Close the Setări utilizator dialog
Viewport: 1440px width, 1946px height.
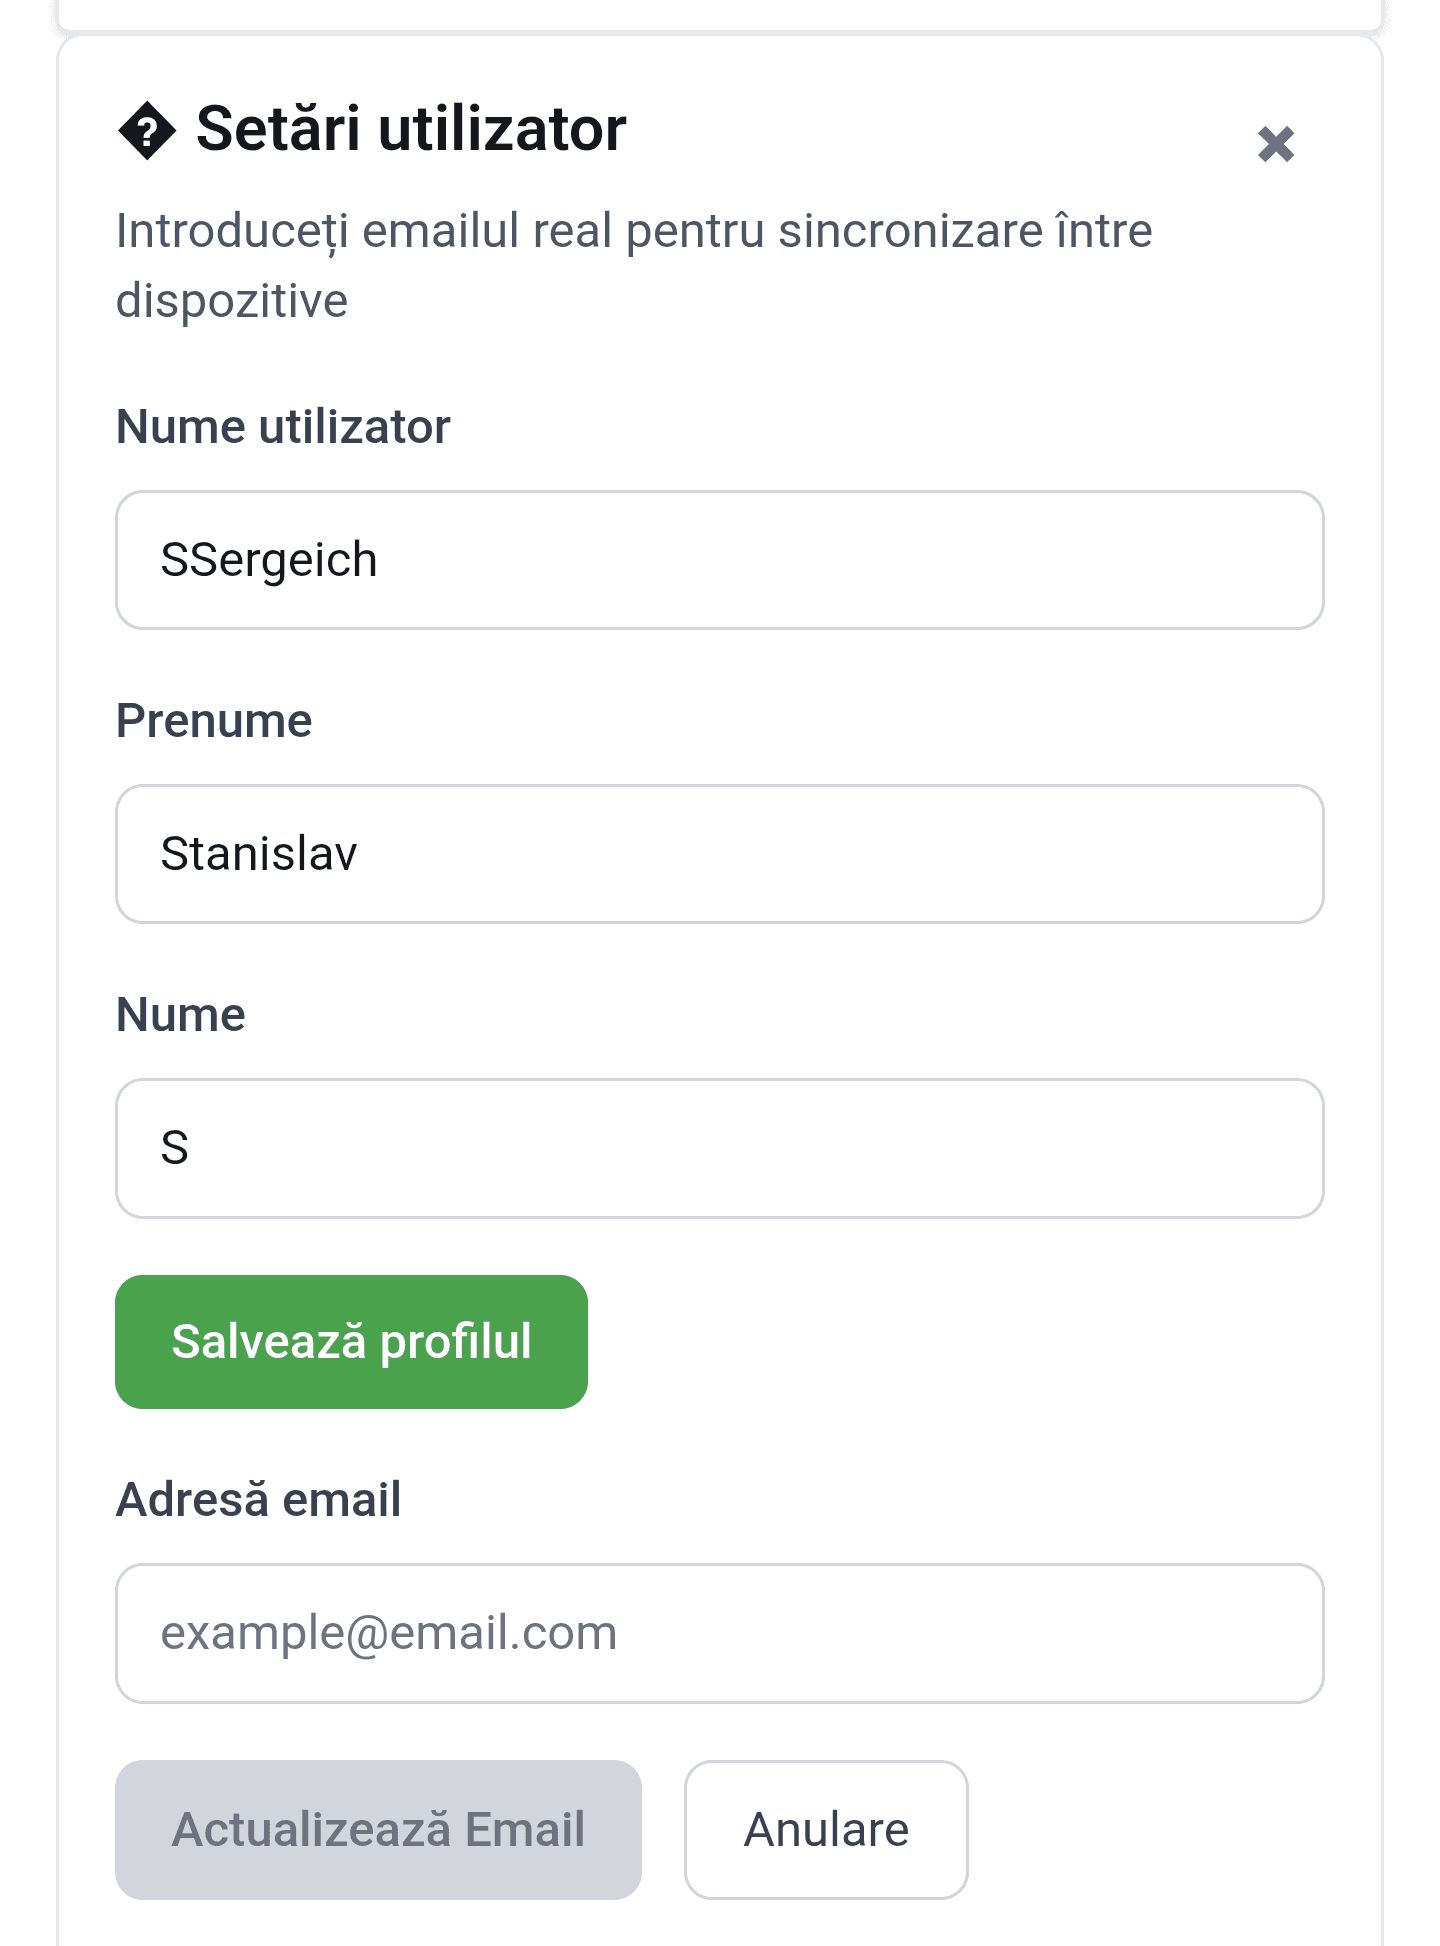1275,144
